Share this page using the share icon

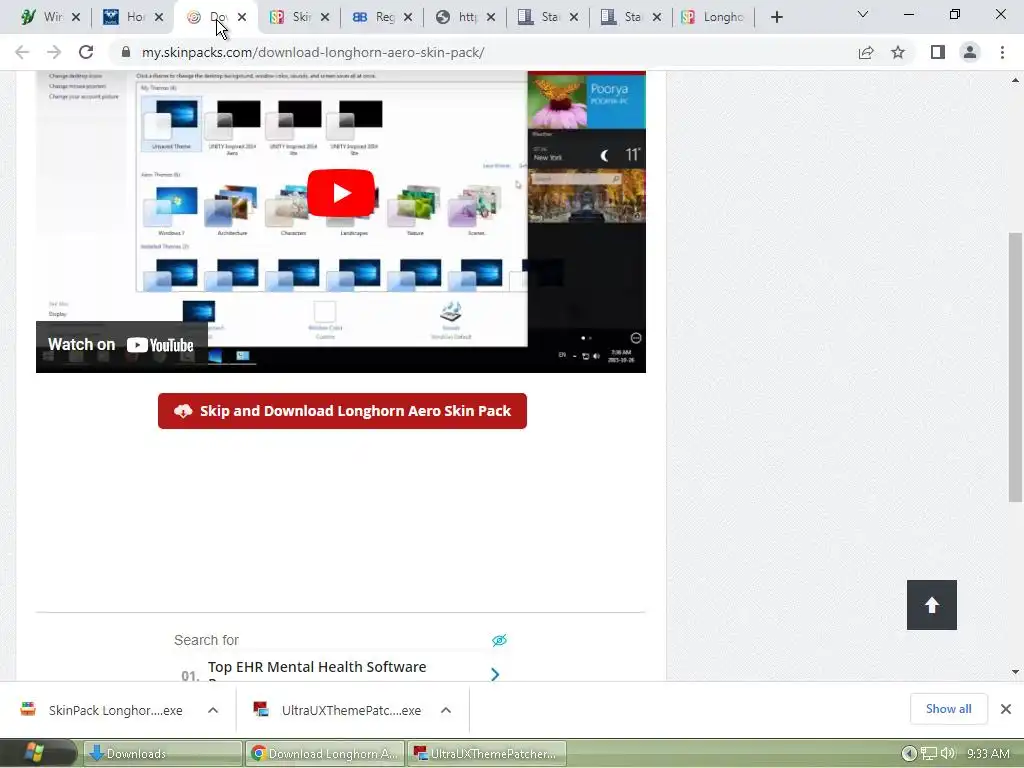(866, 52)
